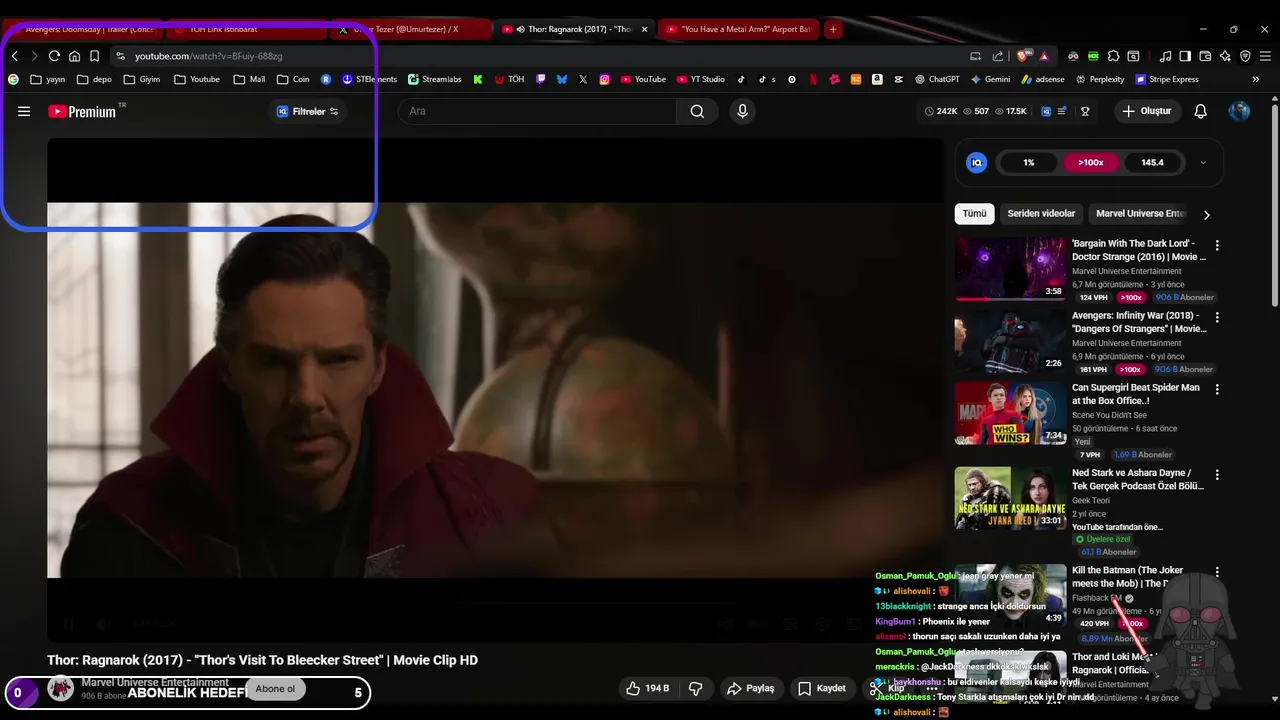Viewport: 1280px width, 720px height.
Task: Save the video with Kaydet
Action: 822,688
